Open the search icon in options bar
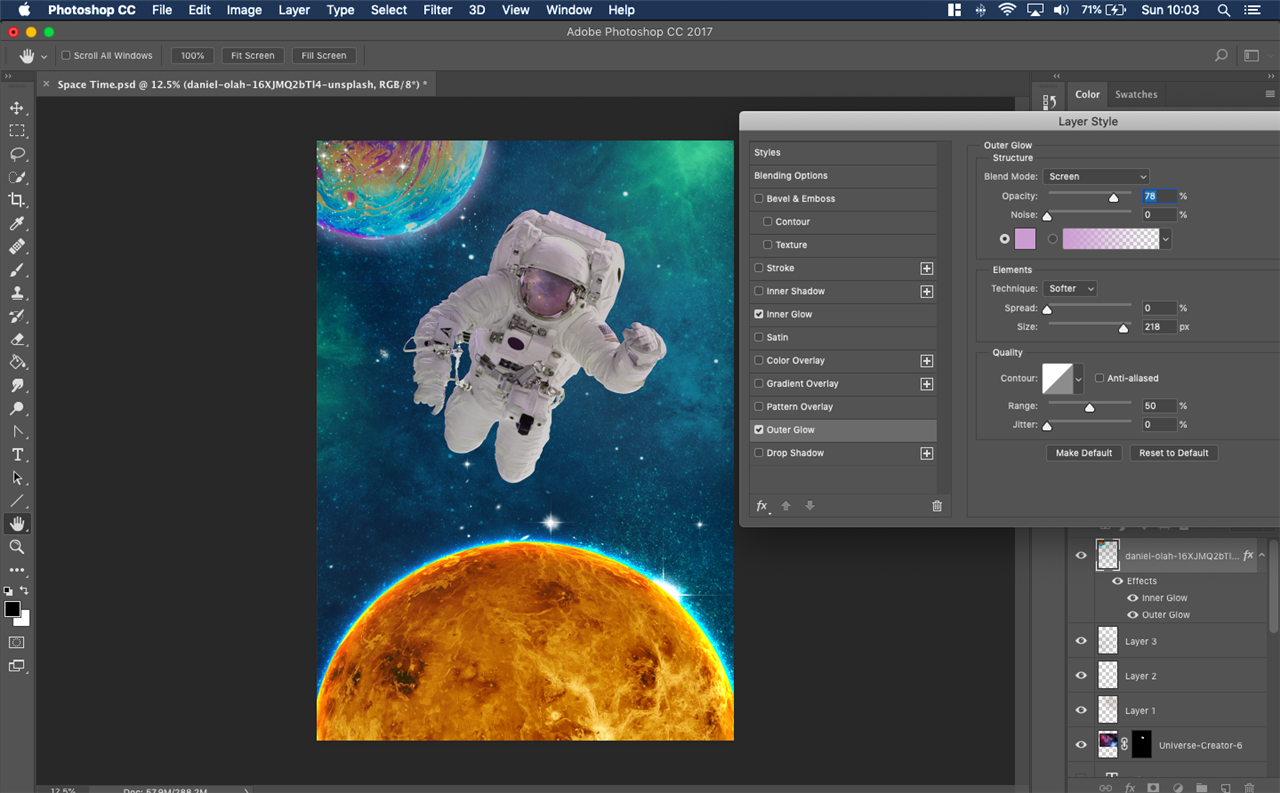The image size is (1280, 793). pos(1221,56)
